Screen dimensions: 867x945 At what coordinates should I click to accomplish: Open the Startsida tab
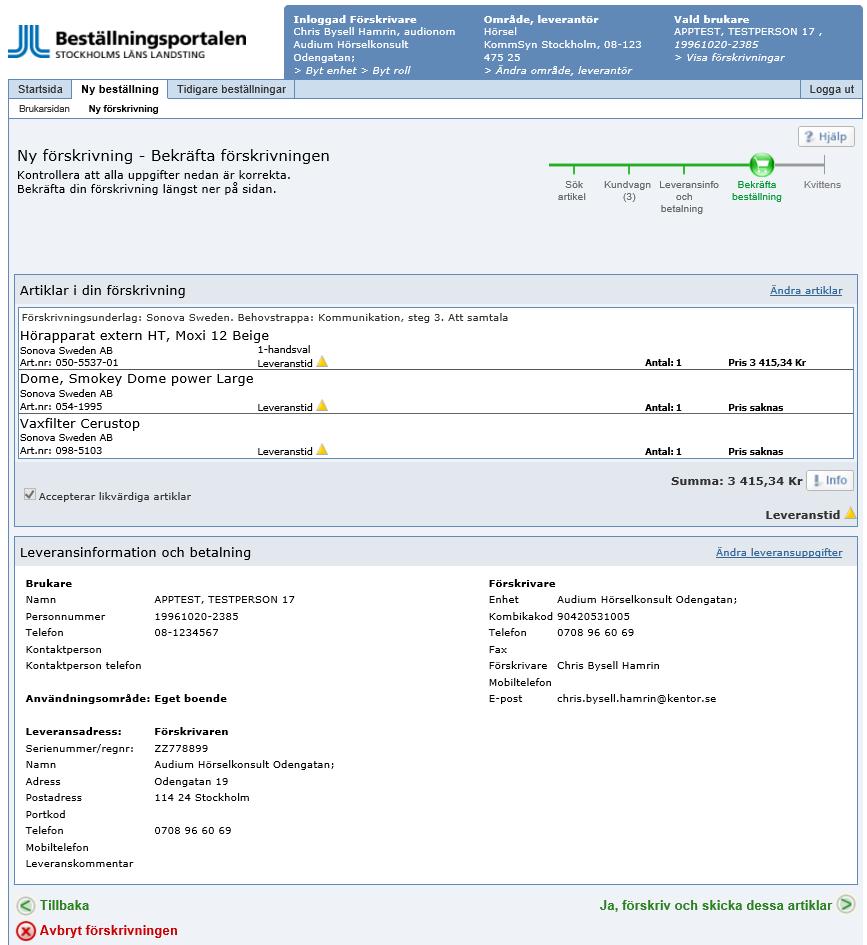click(40, 89)
